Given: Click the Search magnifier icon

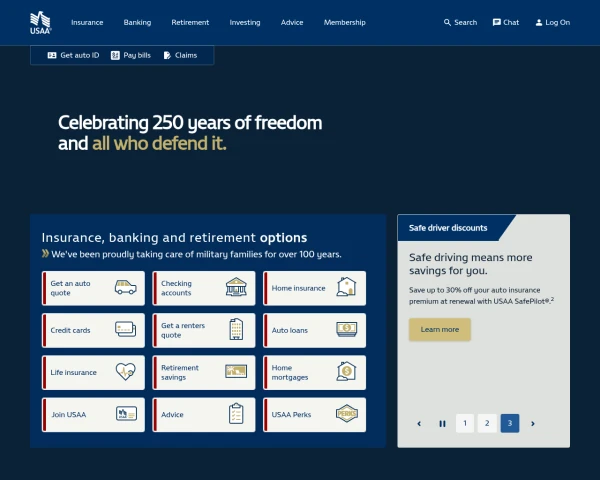Looking at the screenshot, I should click(x=447, y=23).
